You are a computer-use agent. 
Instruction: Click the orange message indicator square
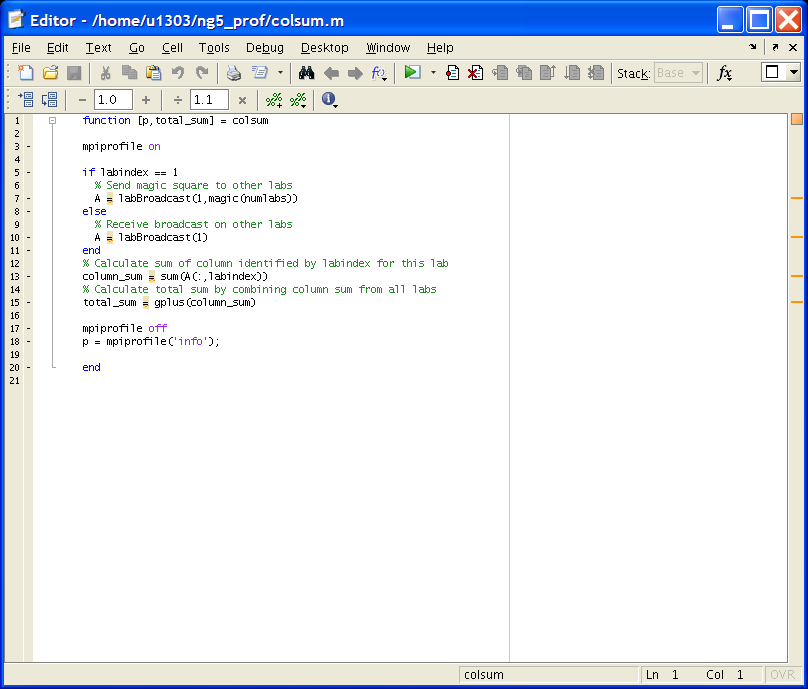[x=797, y=120]
